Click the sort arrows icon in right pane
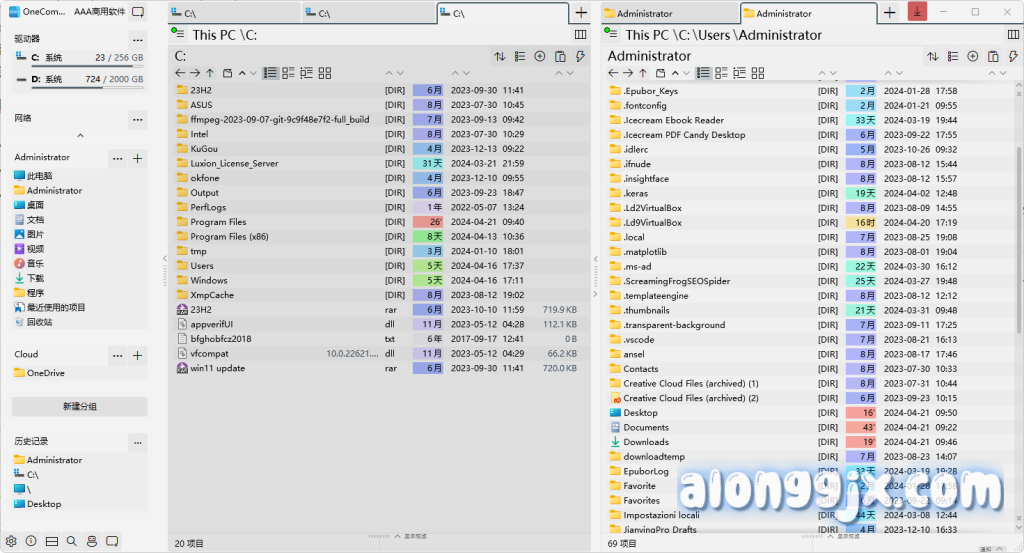 [933, 57]
